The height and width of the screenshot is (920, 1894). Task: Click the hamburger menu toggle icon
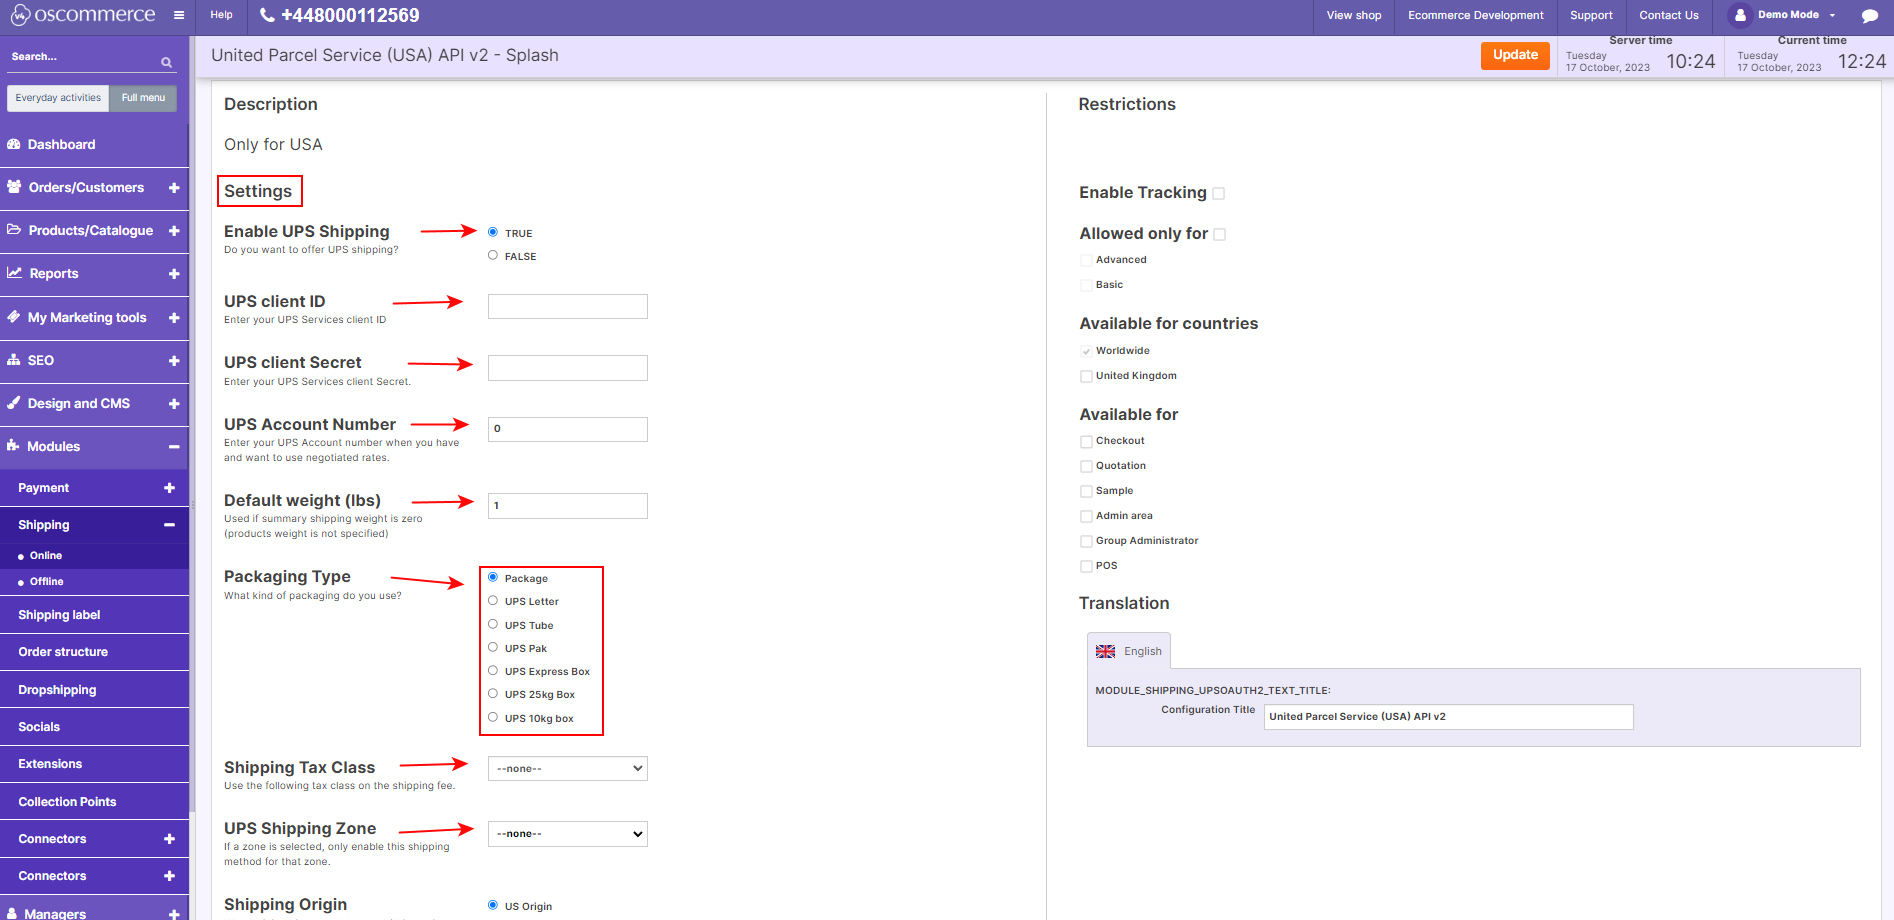click(179, 15)
